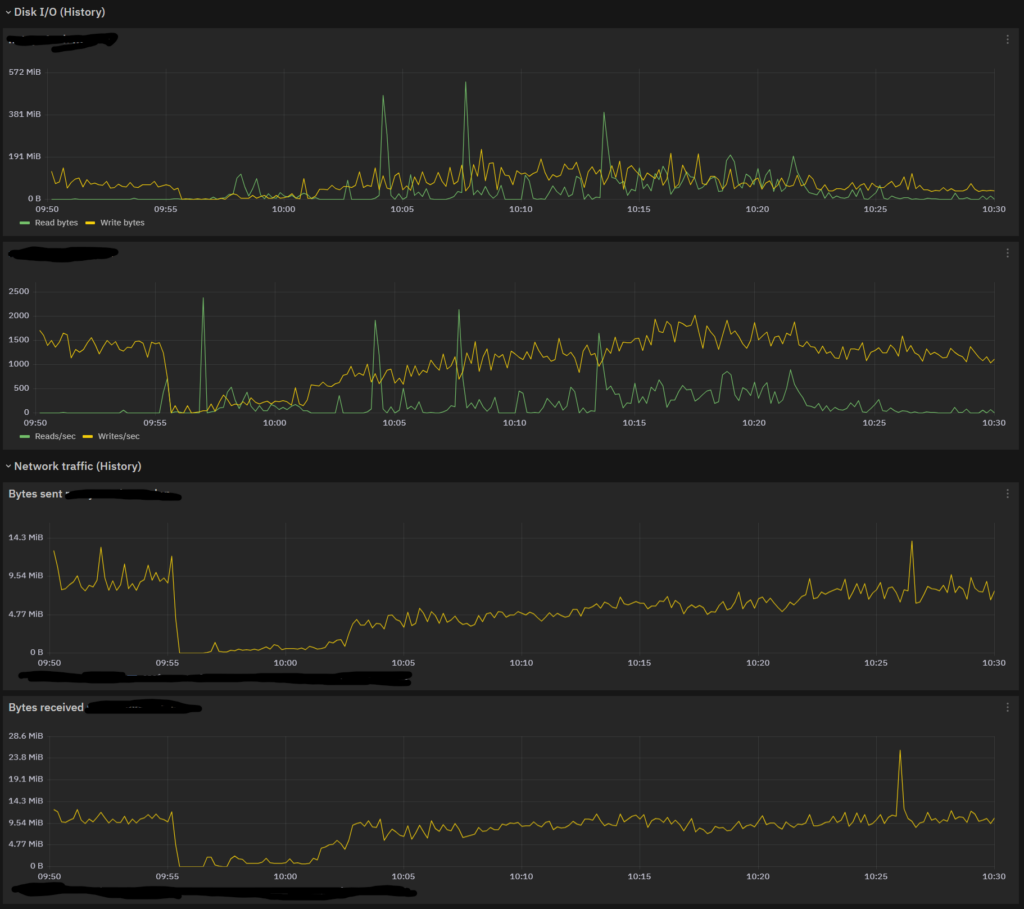Open the Bytes sent panel options menu
Screen dimensions: 1024x909
[1007, 494]
